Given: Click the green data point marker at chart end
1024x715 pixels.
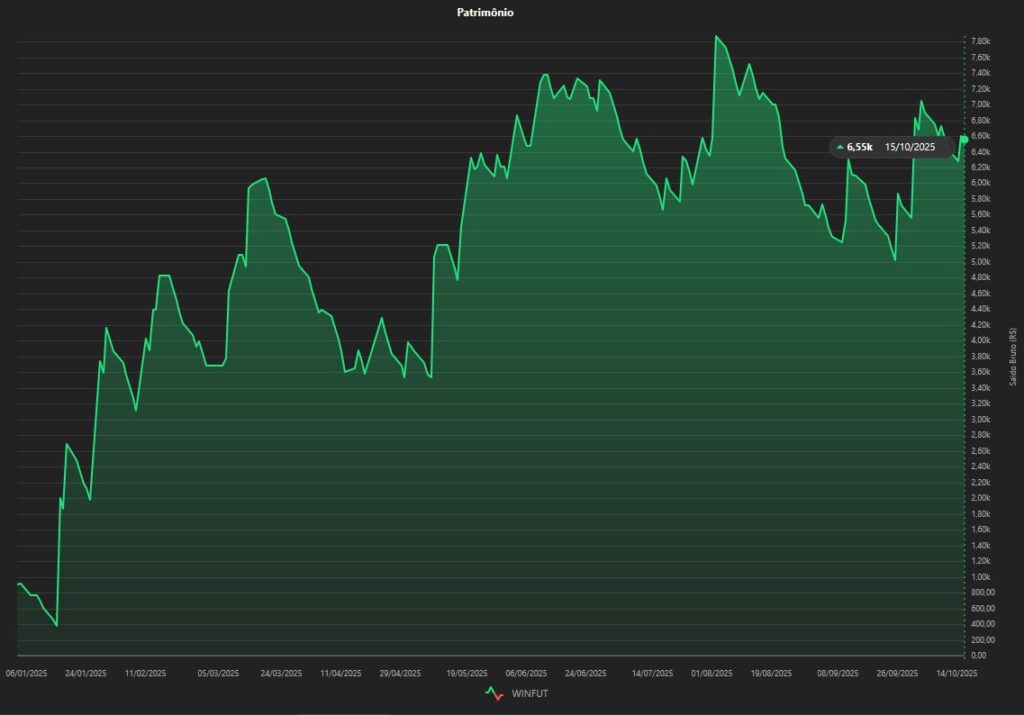Looking at the screenshot, I should (964, 139).
